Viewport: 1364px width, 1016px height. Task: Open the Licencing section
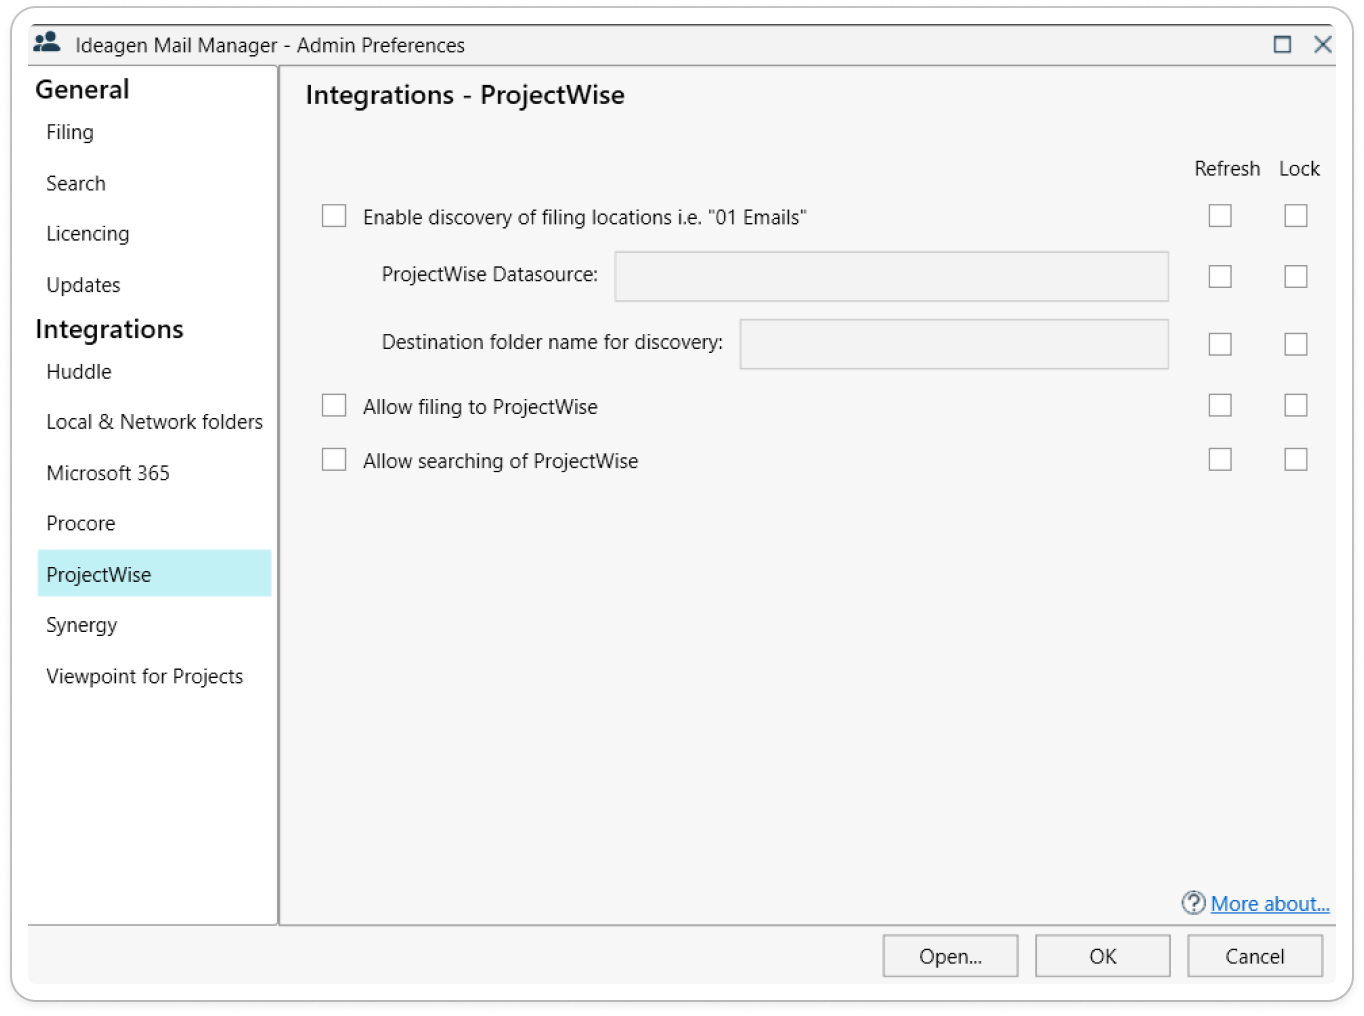coord(88,233)
